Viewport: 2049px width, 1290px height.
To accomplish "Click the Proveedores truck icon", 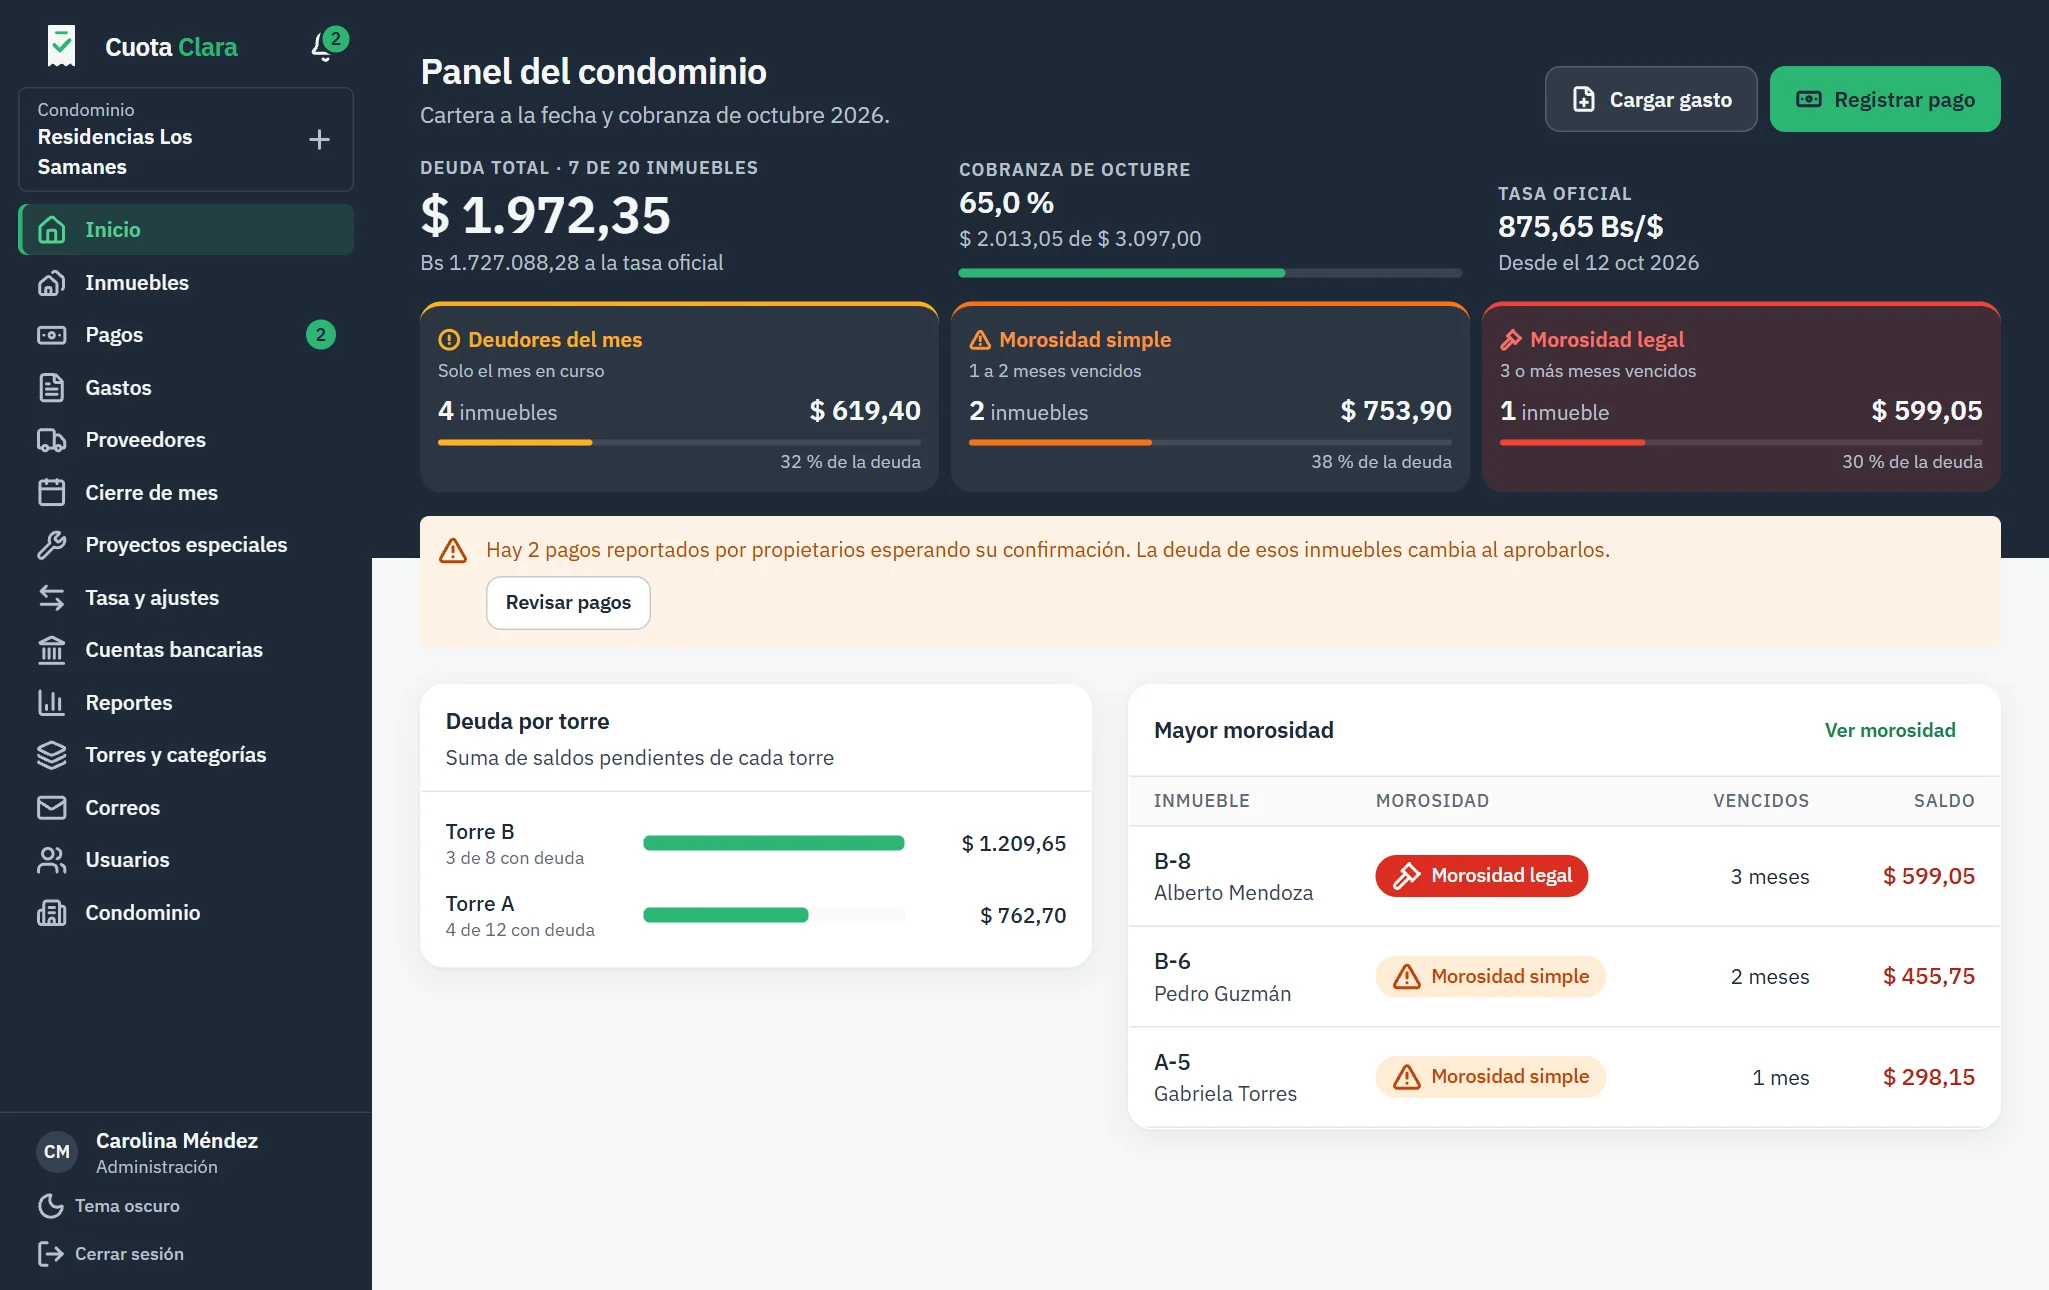I will tap(52, 440).
